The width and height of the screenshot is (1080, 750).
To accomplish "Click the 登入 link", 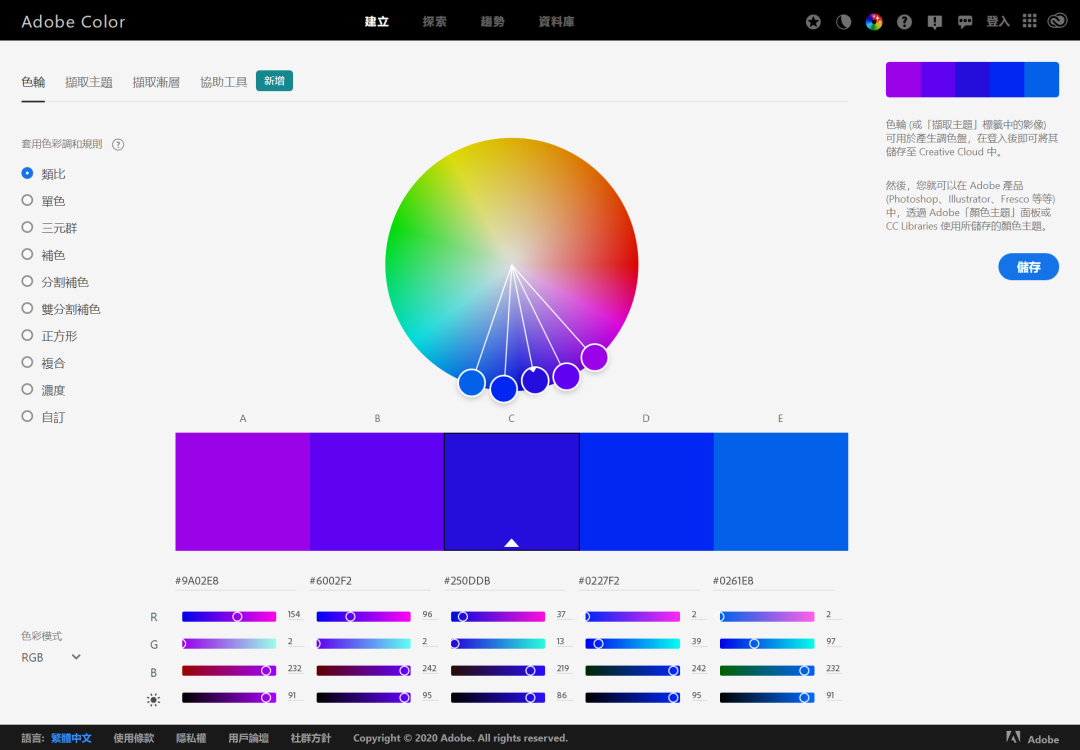I will (997, 21).
